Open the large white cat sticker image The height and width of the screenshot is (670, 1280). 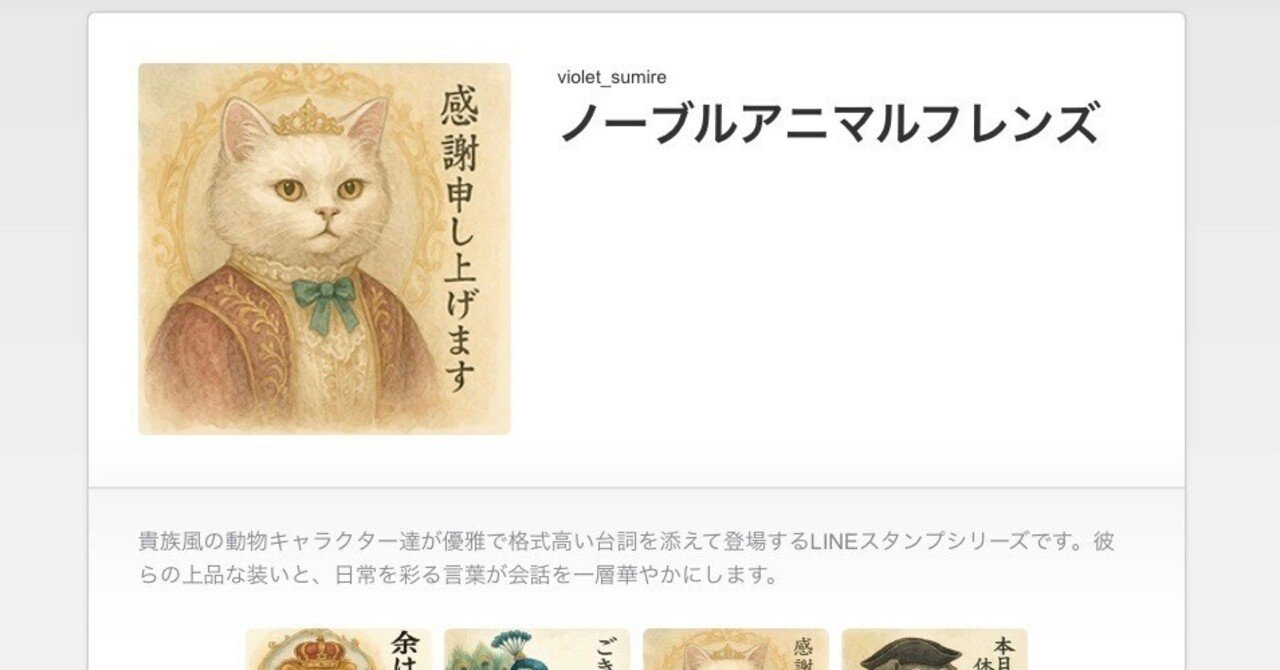(324, 249)
